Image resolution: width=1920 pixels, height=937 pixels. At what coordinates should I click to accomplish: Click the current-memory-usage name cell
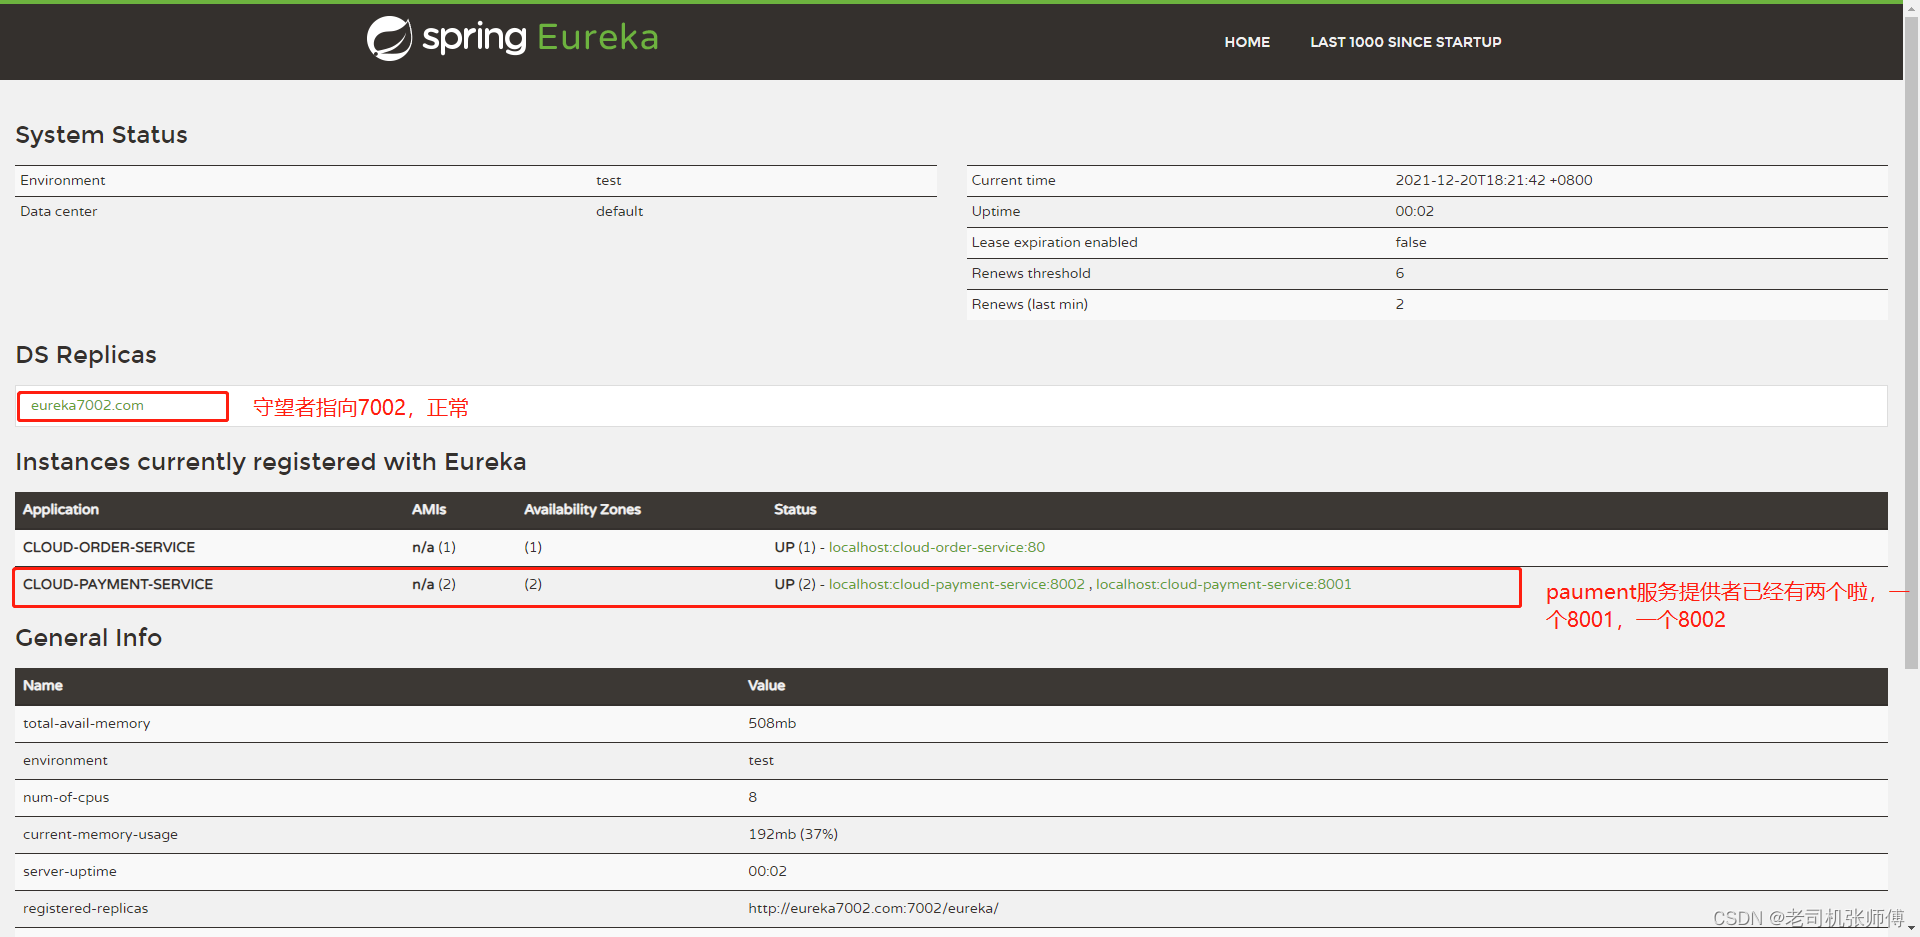pos(100,834)
